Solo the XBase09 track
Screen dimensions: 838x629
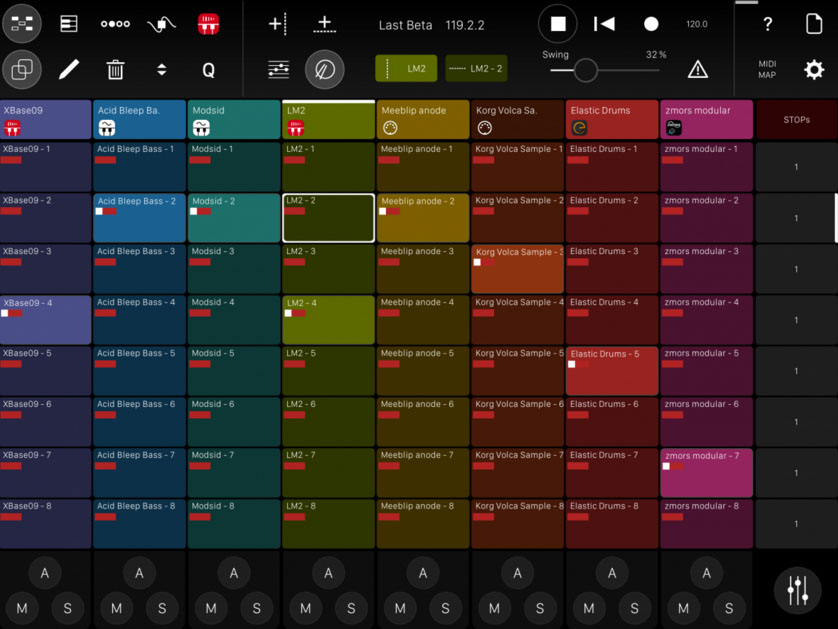click(67, 608)
